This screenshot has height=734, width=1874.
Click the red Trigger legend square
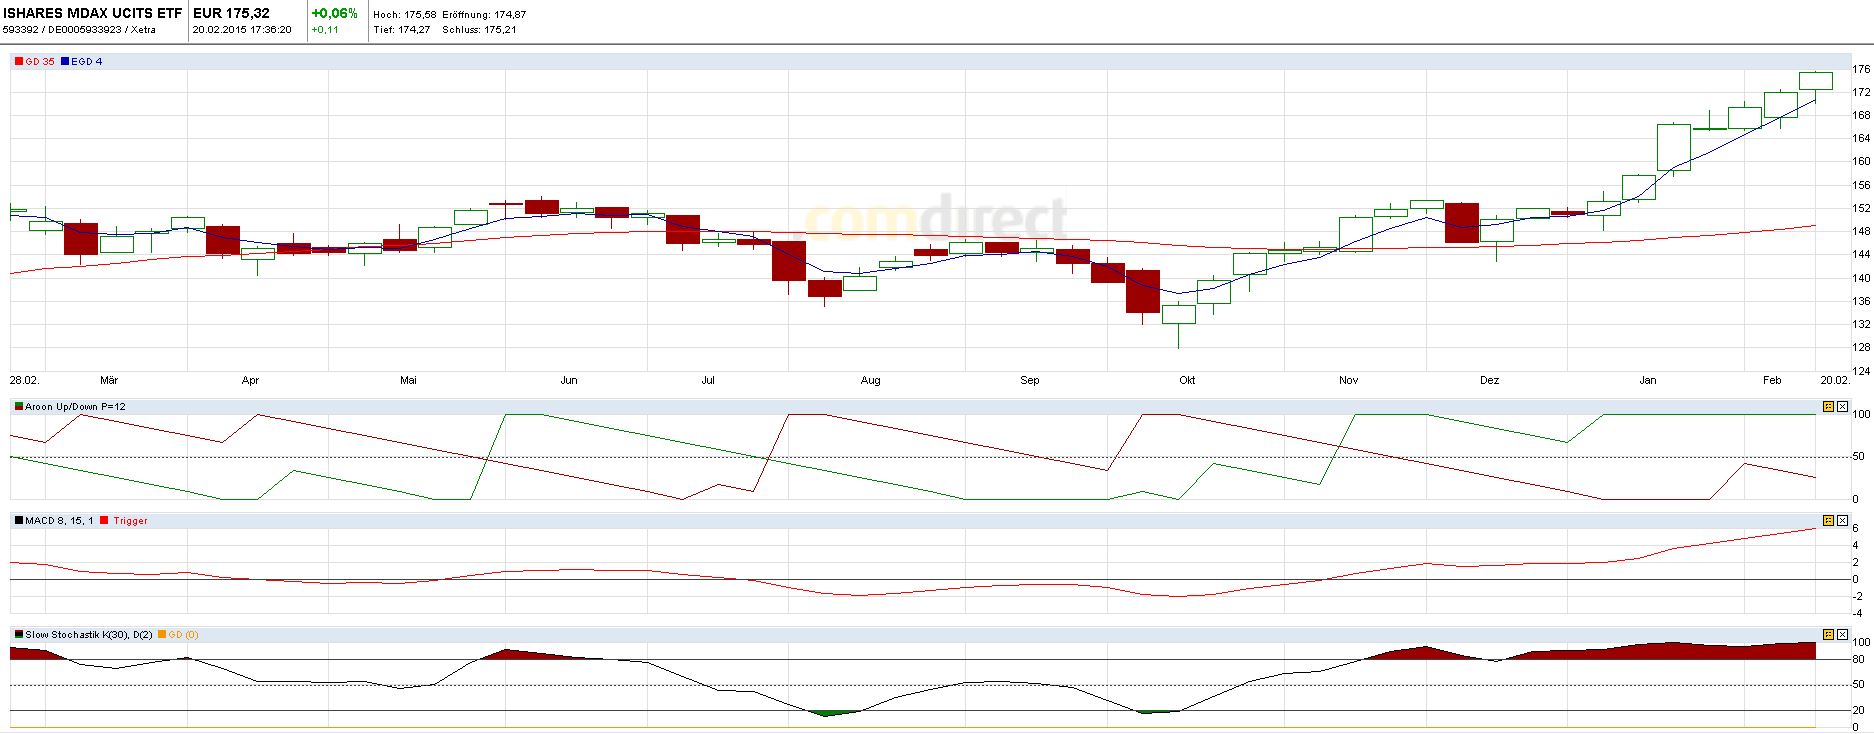point(104,521)
